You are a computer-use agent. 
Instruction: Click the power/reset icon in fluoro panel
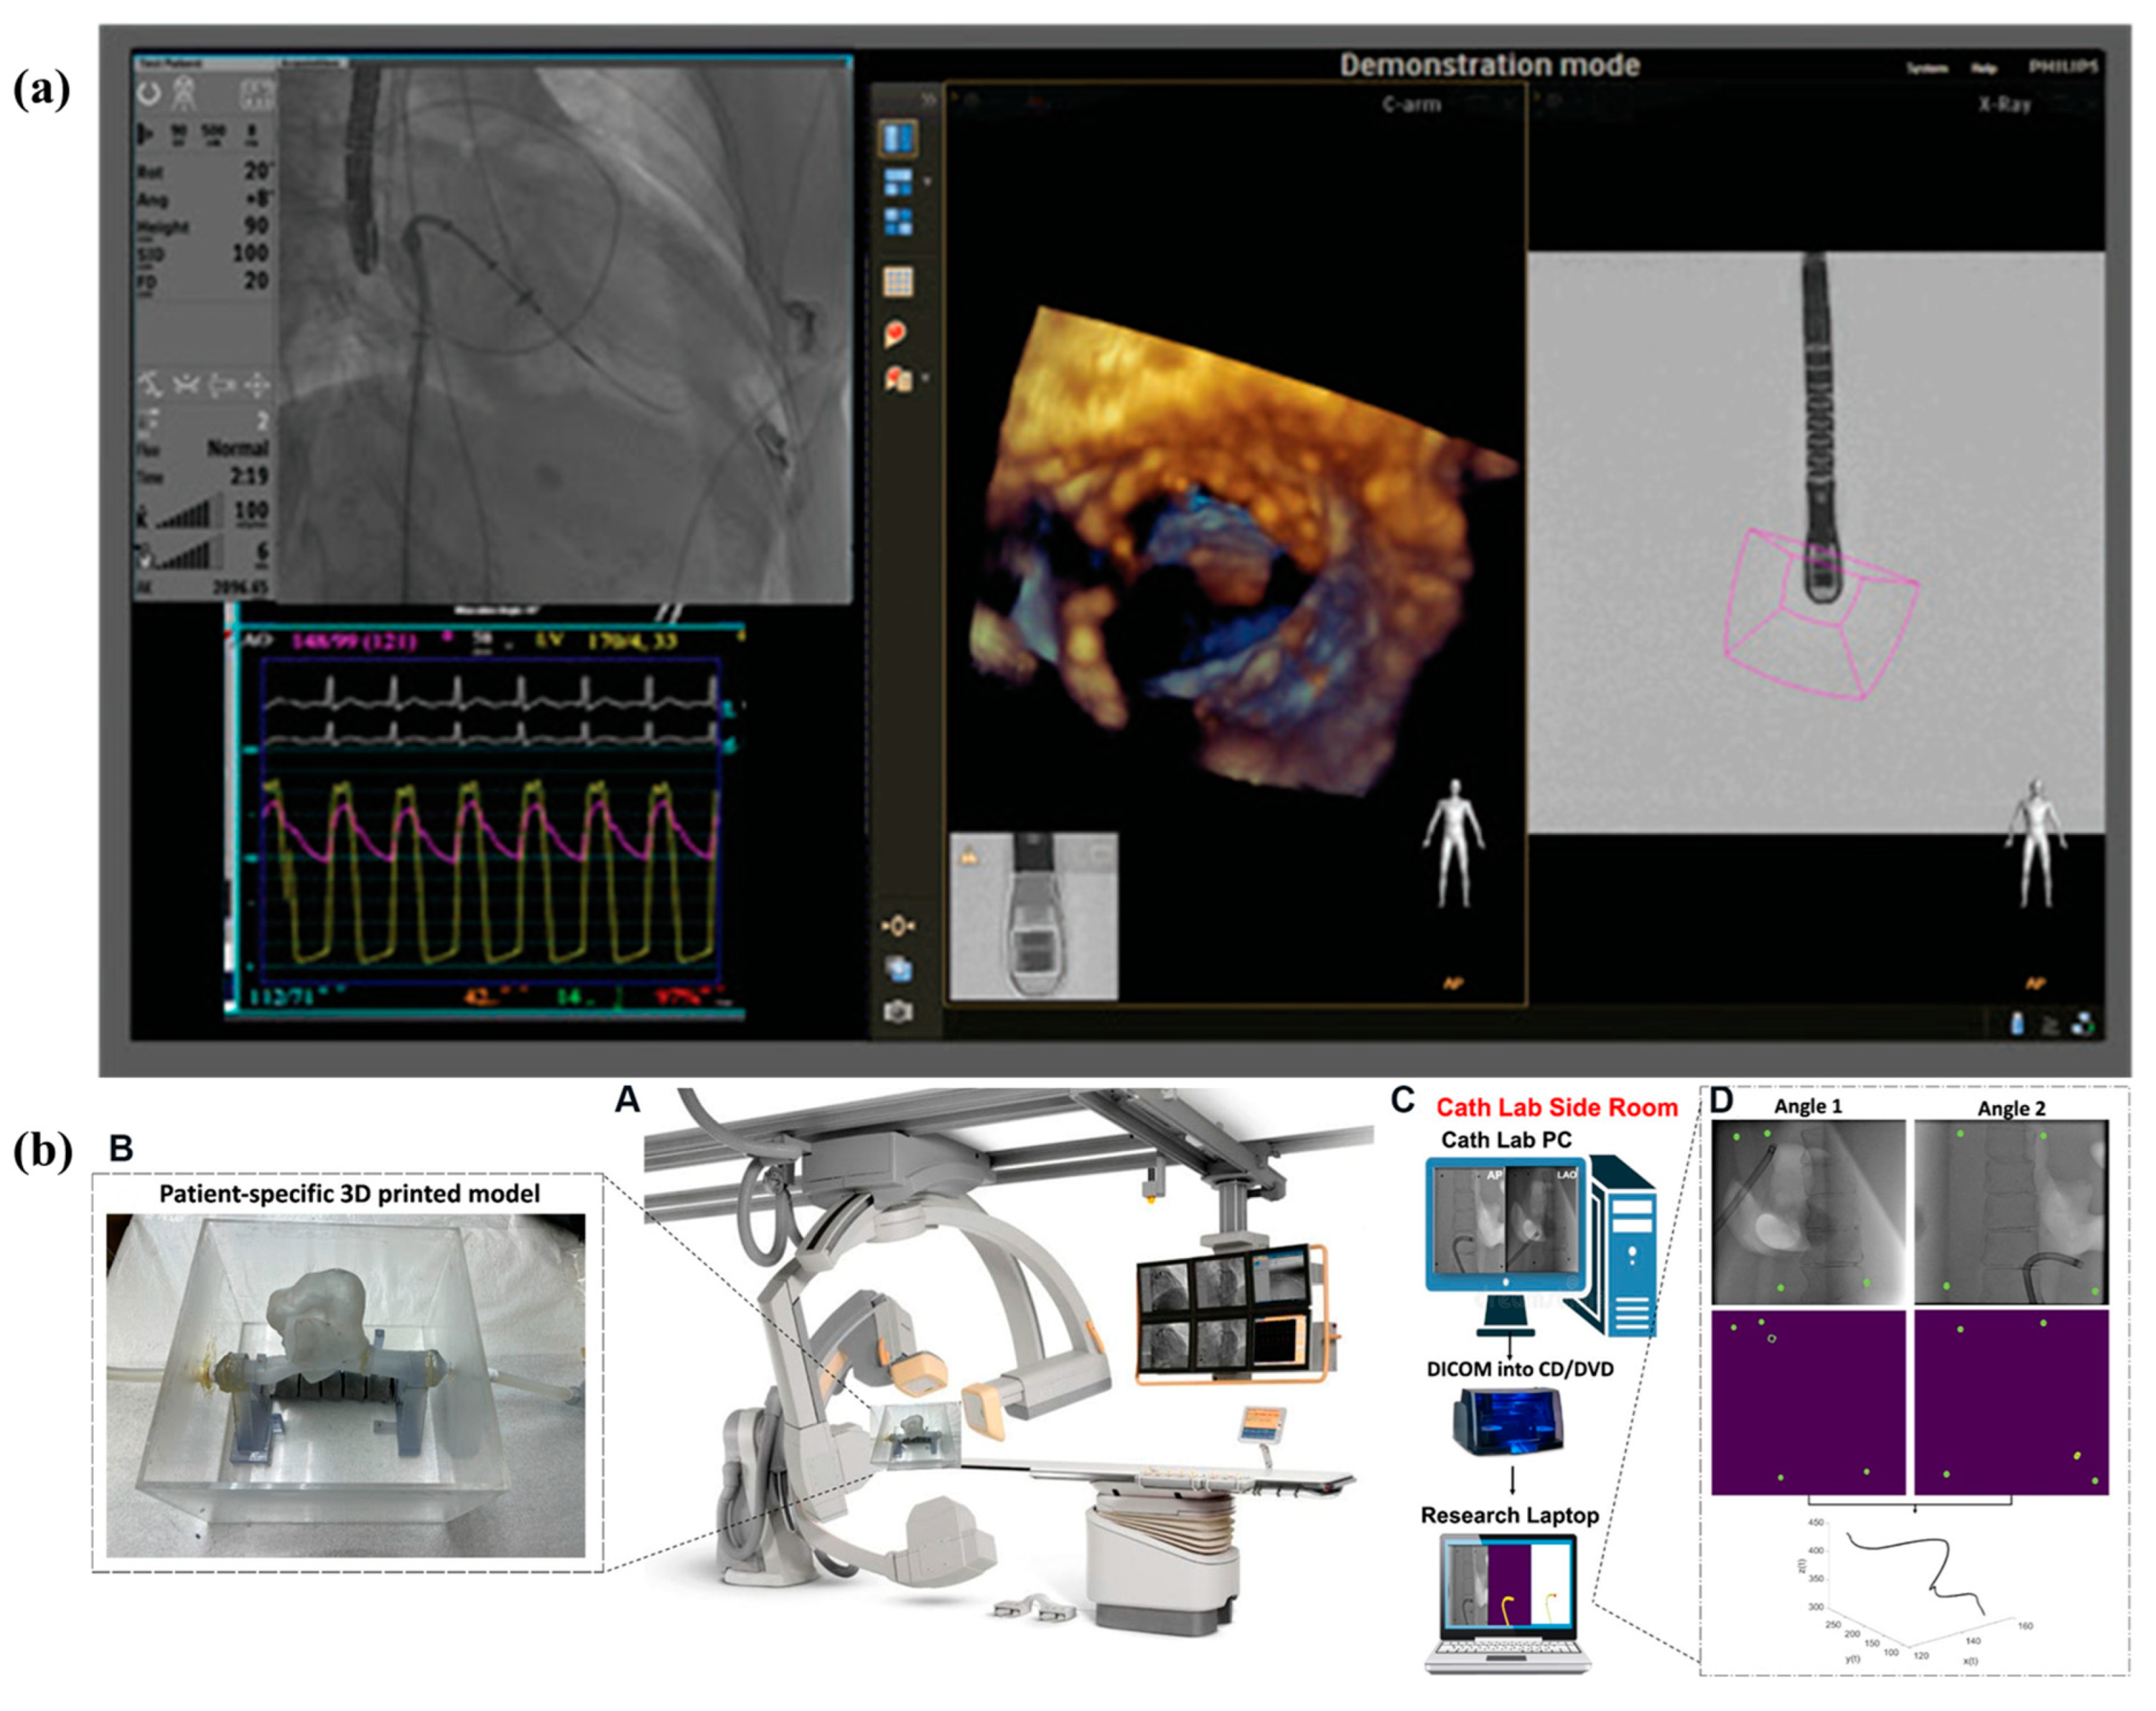click(150, 95)
